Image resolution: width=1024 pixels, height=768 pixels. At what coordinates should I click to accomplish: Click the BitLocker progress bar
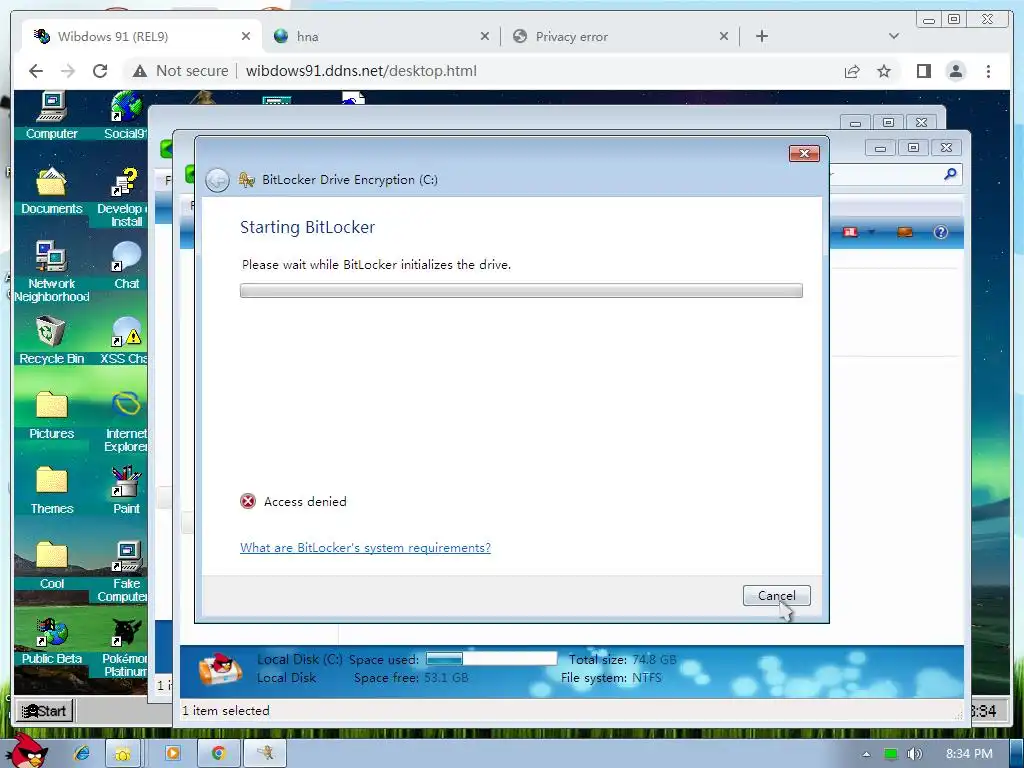521,291
